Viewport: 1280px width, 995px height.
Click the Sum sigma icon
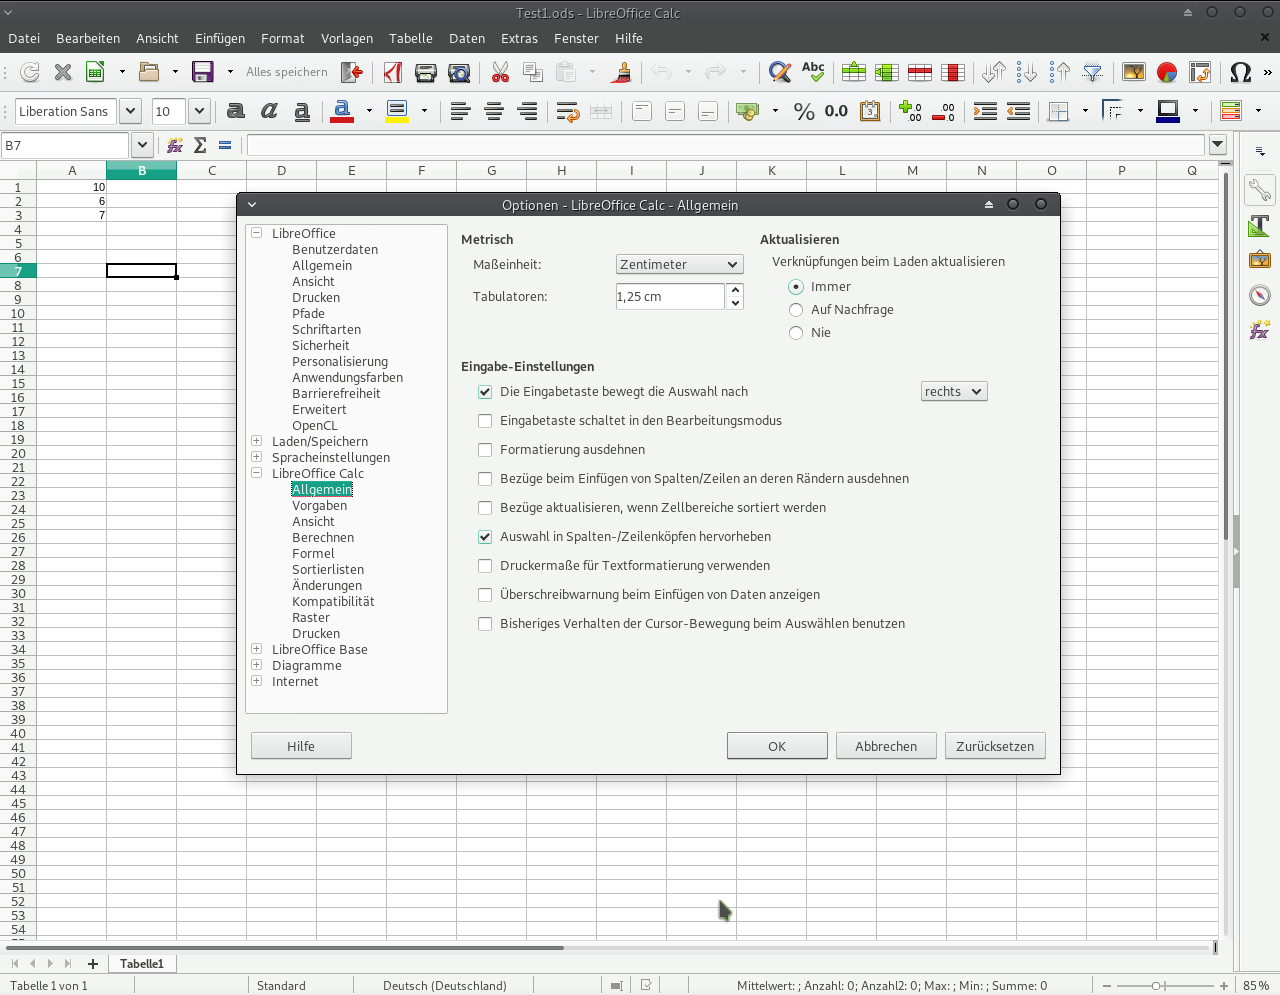200,145
